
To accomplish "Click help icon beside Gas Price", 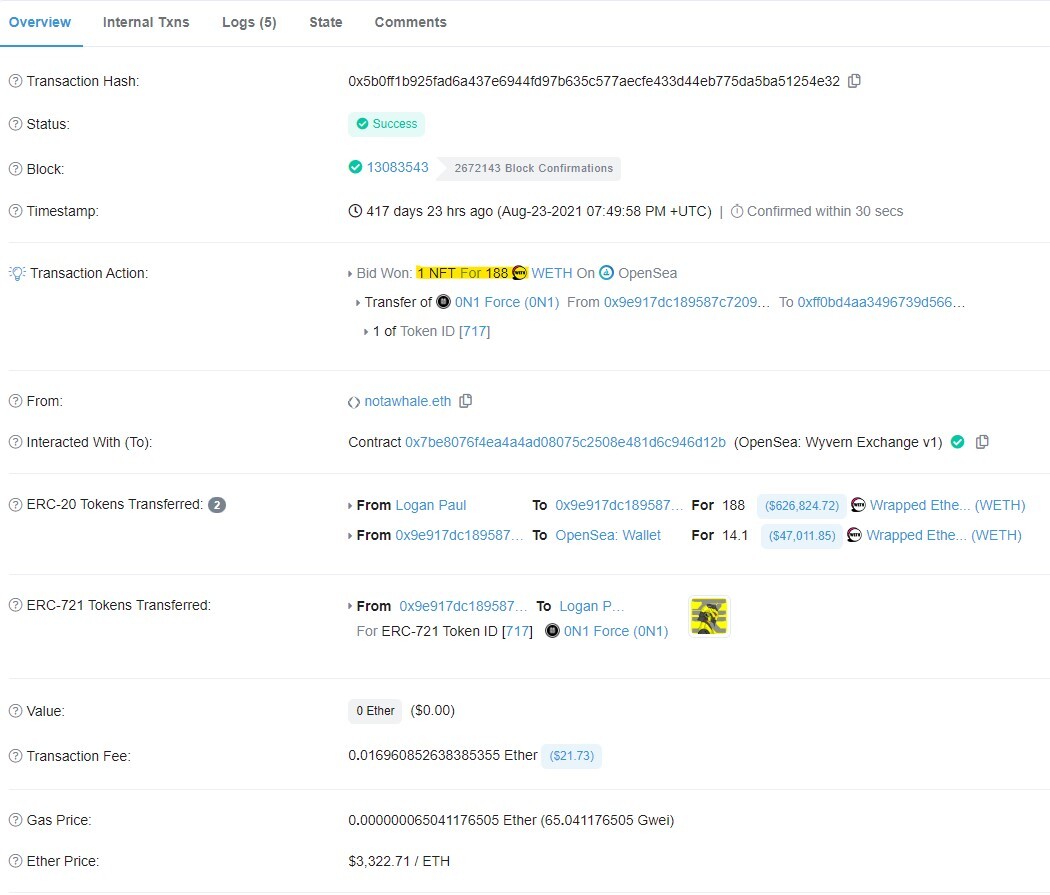I will tap(15, 820).
